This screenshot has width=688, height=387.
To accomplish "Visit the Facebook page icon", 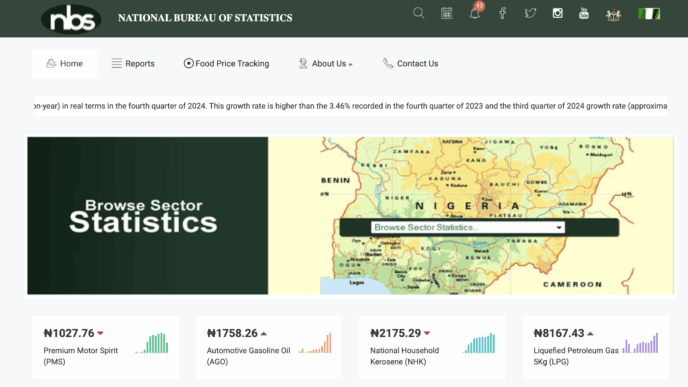I will [502, 13].
